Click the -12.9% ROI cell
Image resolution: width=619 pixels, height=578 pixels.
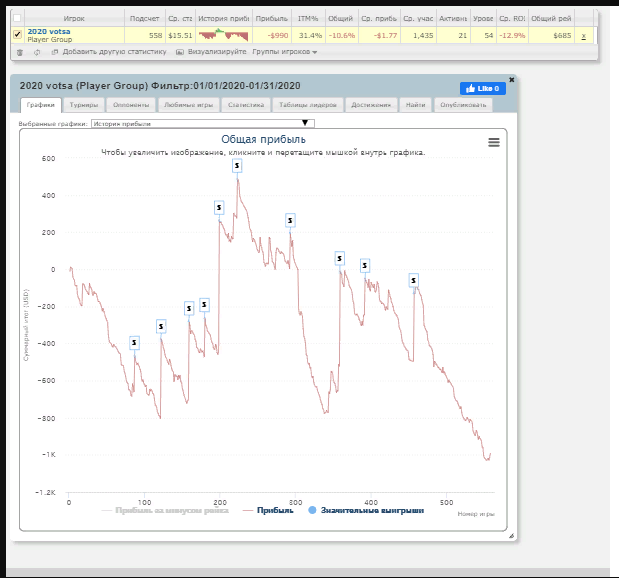[512, 36]
